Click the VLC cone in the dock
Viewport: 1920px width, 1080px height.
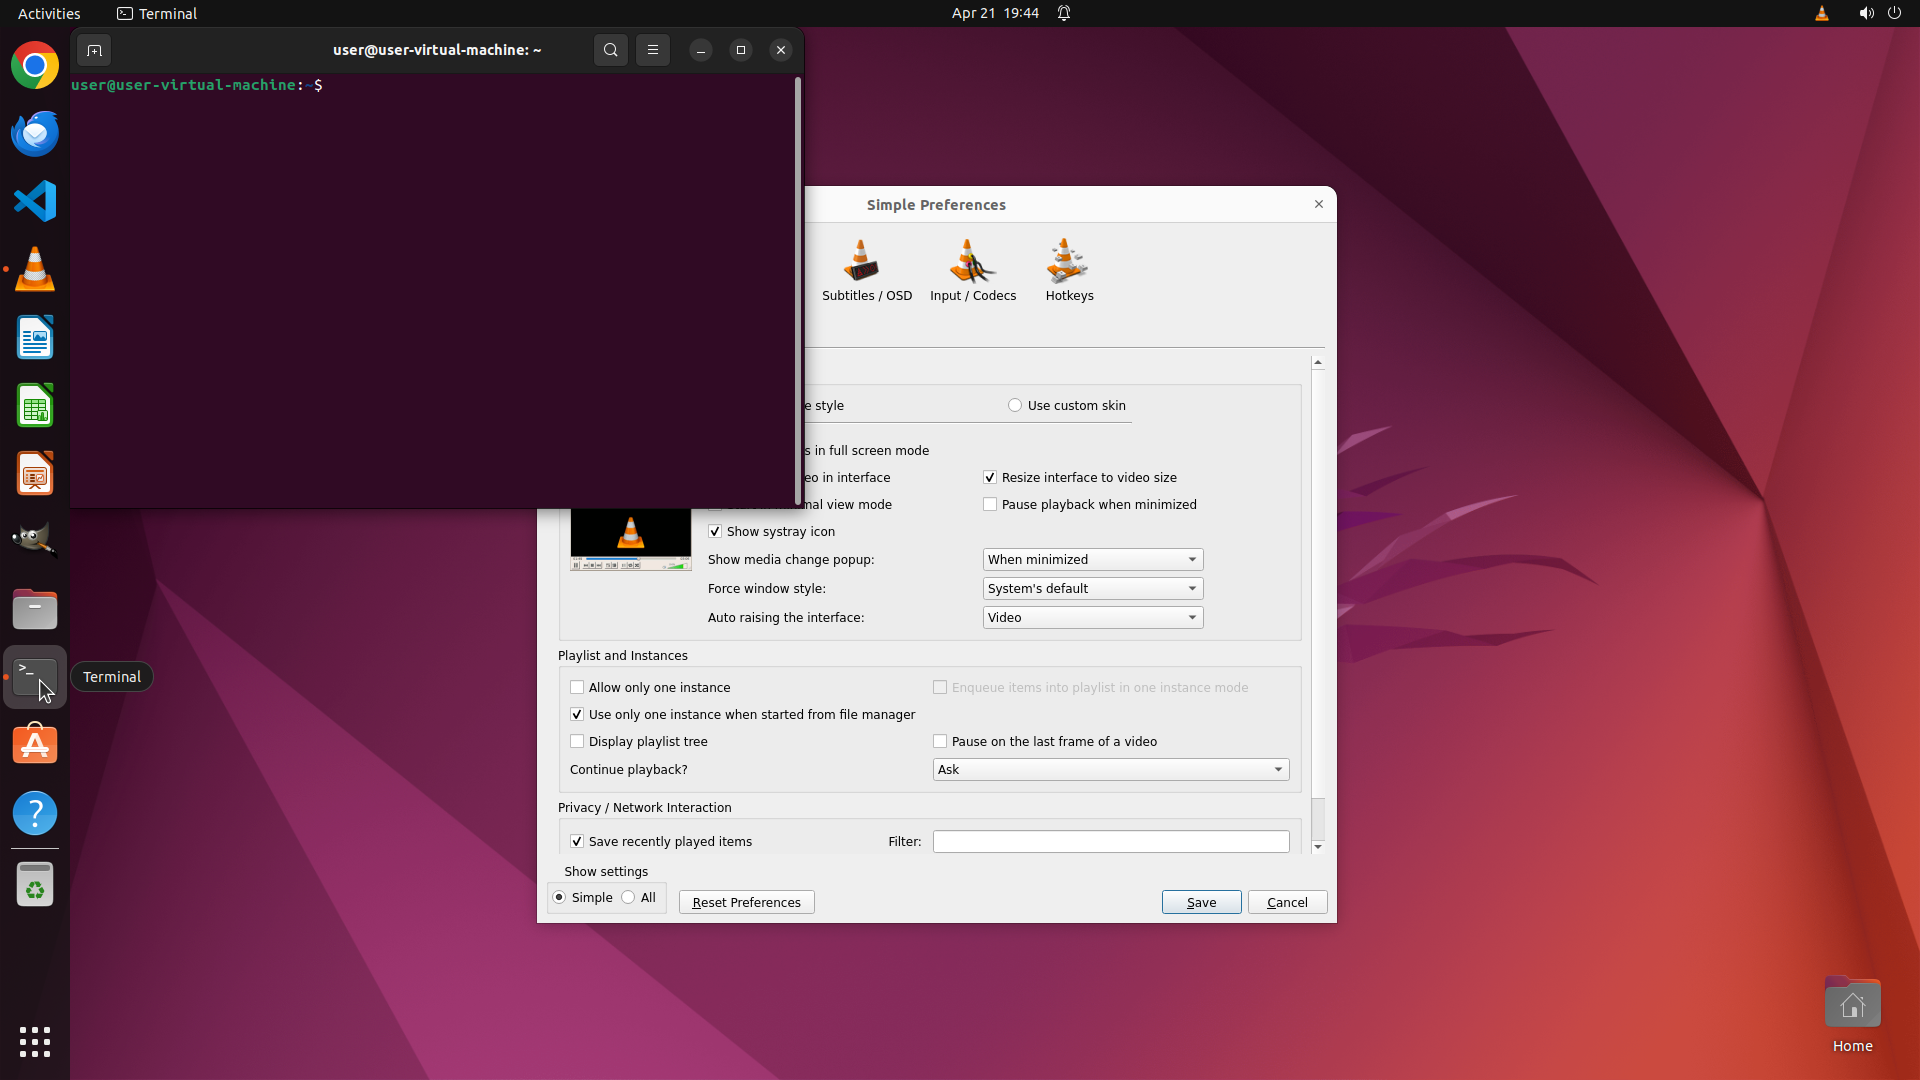tap(35, 269)
